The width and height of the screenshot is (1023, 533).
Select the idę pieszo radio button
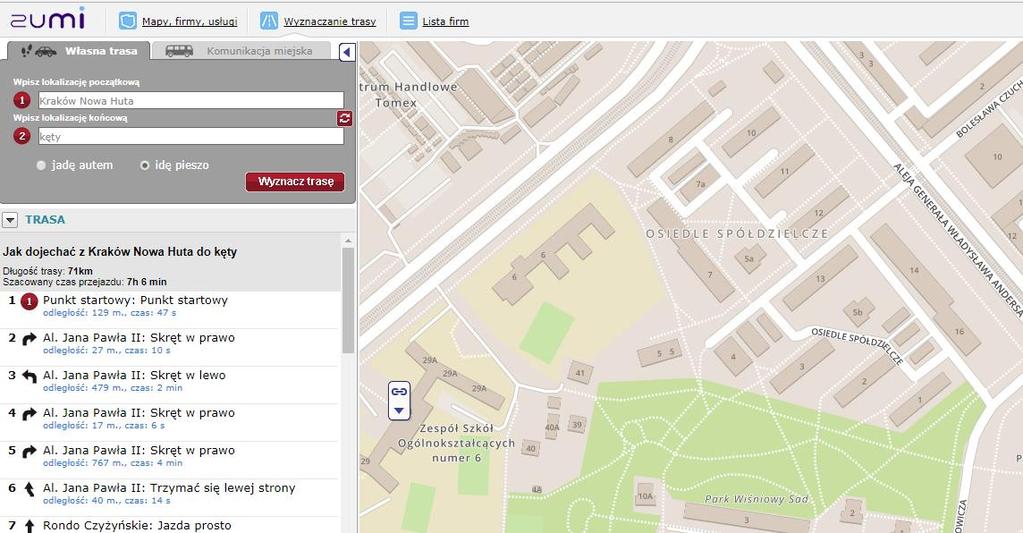145,166
